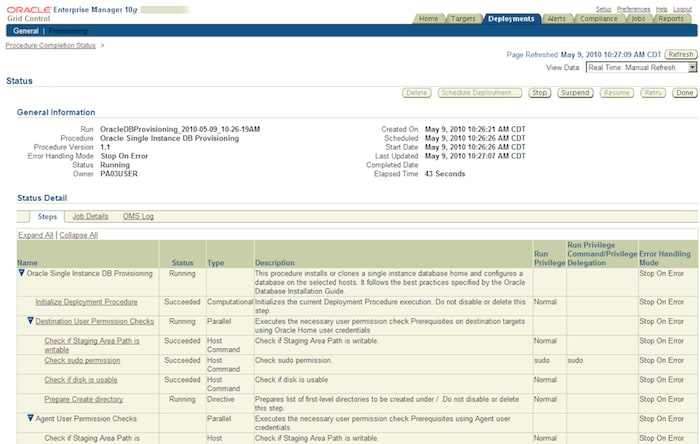Screen dimensions: 700x444
Task: Suspend the running procedure
Action: click(575, 93)
